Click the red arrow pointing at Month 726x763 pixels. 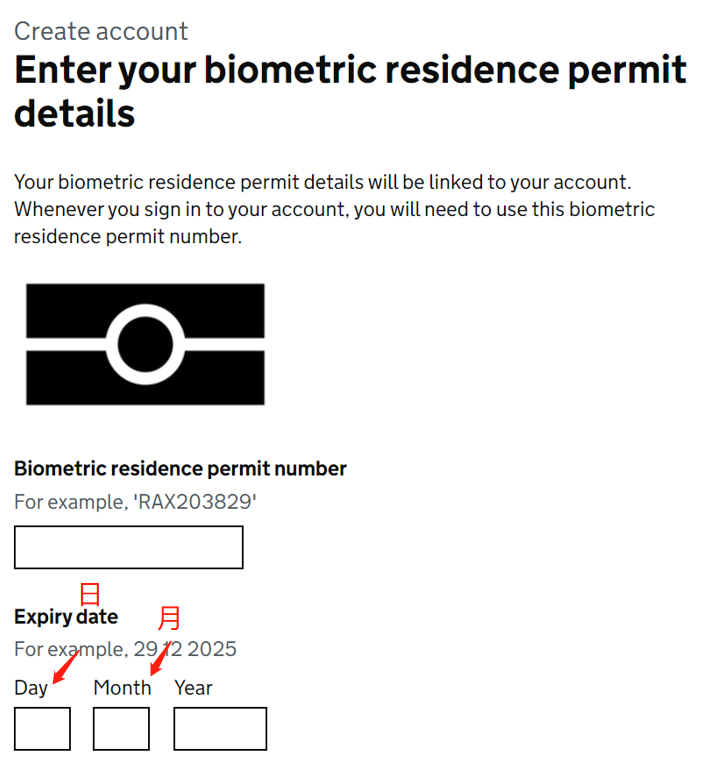(161, 658)
